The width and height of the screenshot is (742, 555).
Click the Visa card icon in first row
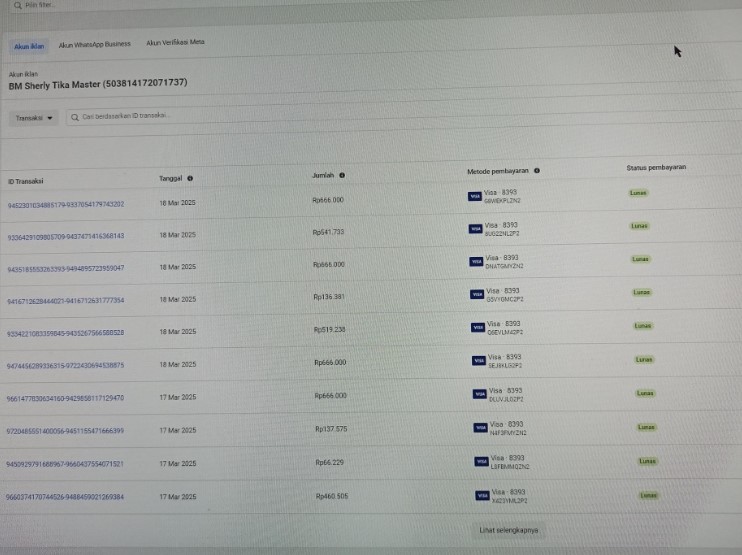click(475, 196)
